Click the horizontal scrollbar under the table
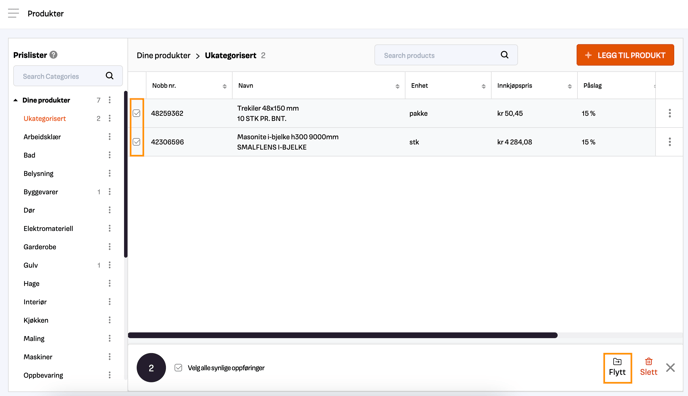688x396 pixels. (x=343, y=335)
